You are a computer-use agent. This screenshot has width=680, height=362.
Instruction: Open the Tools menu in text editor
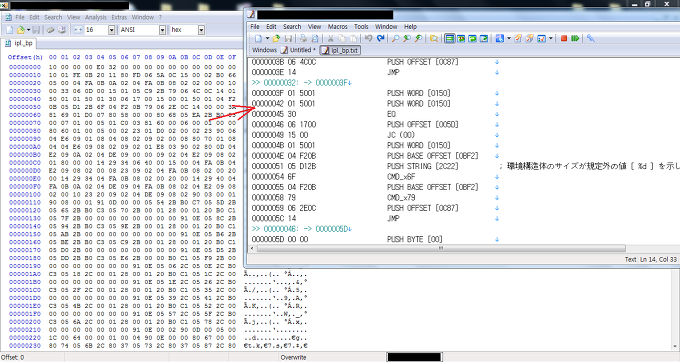(361, 26)
